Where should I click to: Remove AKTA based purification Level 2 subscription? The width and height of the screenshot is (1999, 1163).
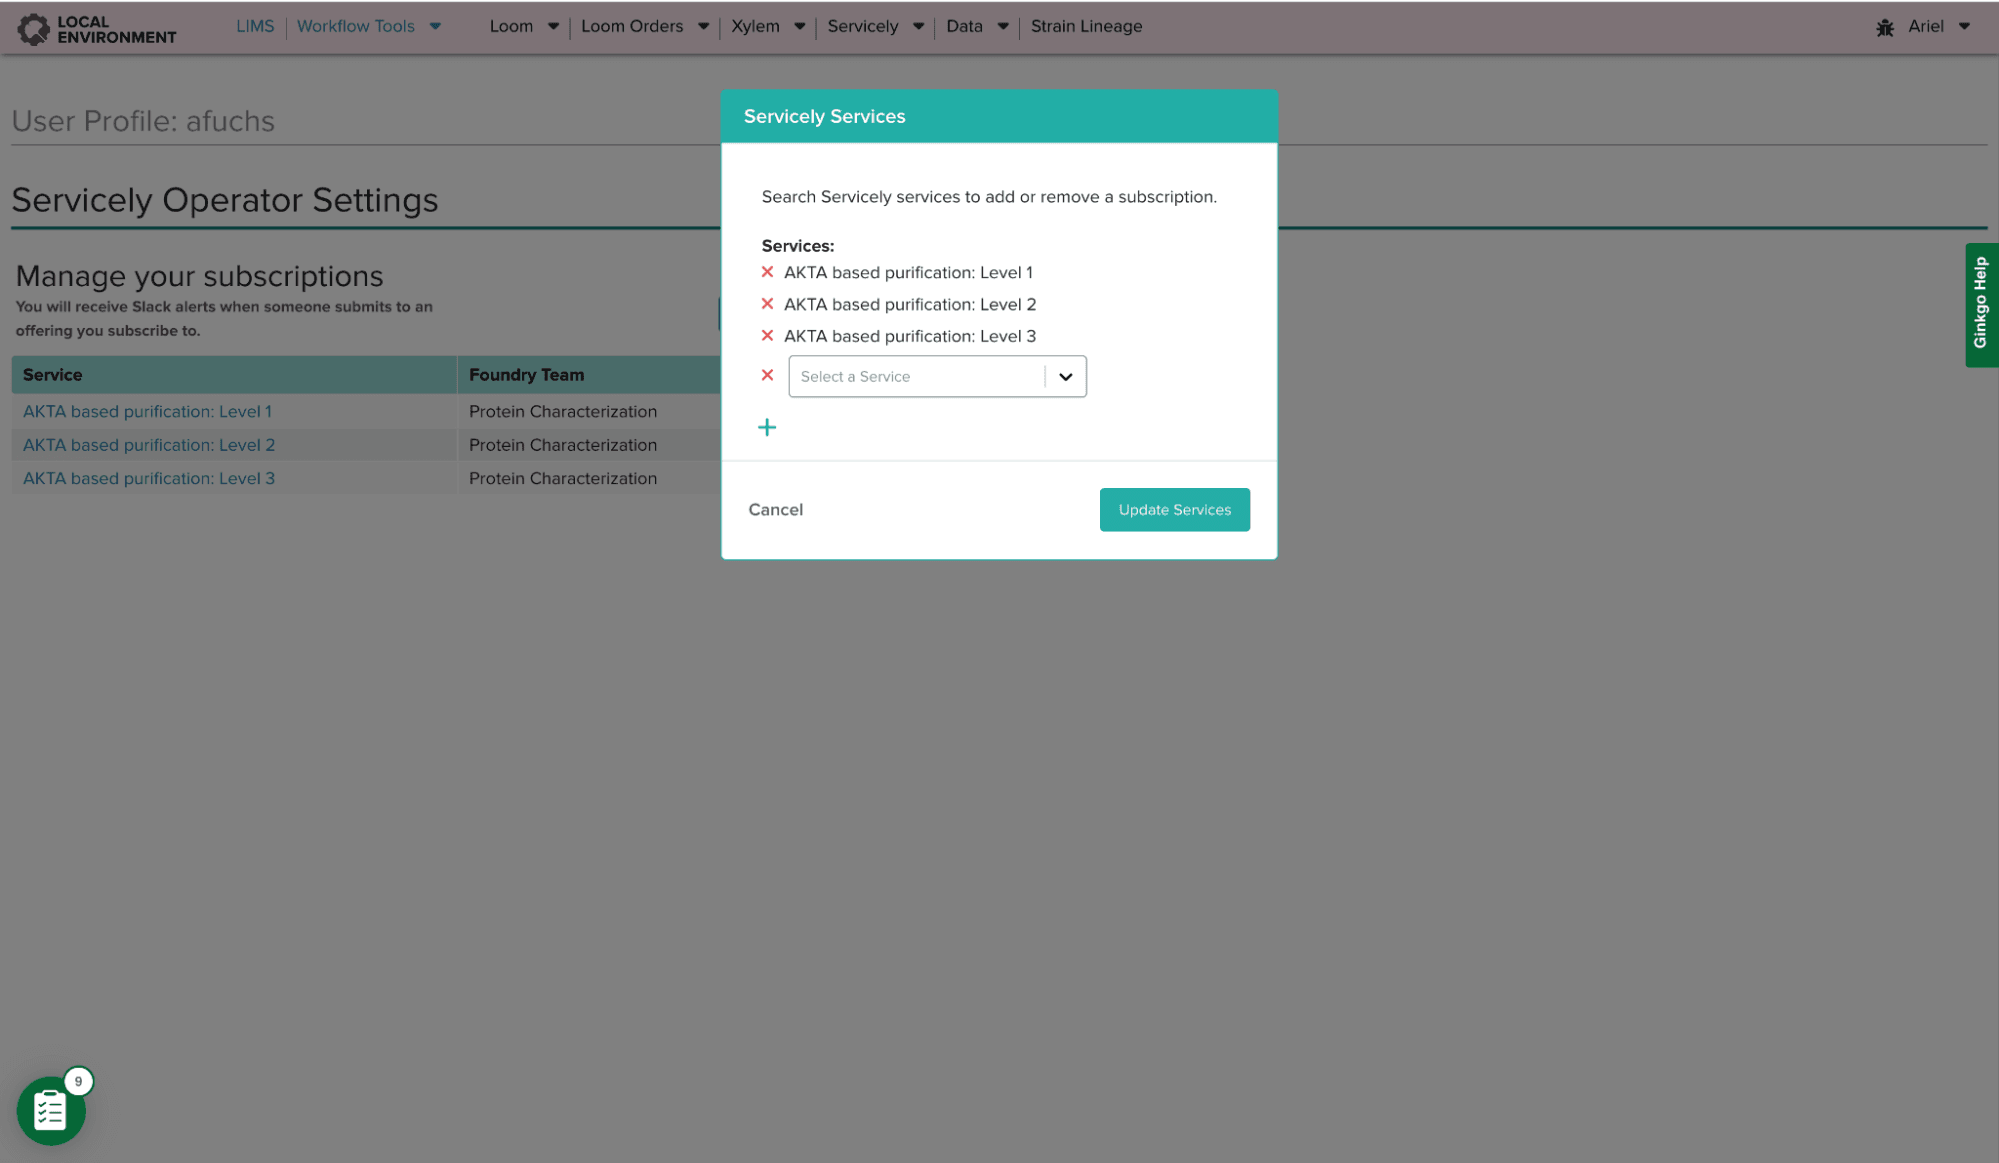click(767, 304)
